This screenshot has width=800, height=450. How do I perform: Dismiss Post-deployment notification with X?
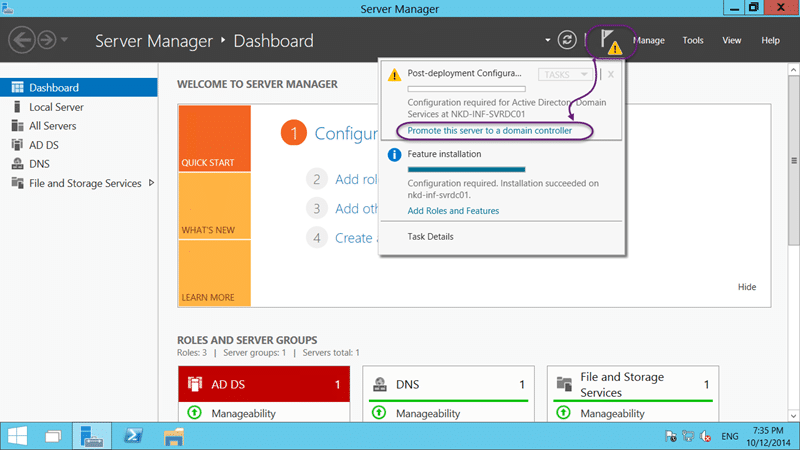pyautogui.click(x=611, y=74)
